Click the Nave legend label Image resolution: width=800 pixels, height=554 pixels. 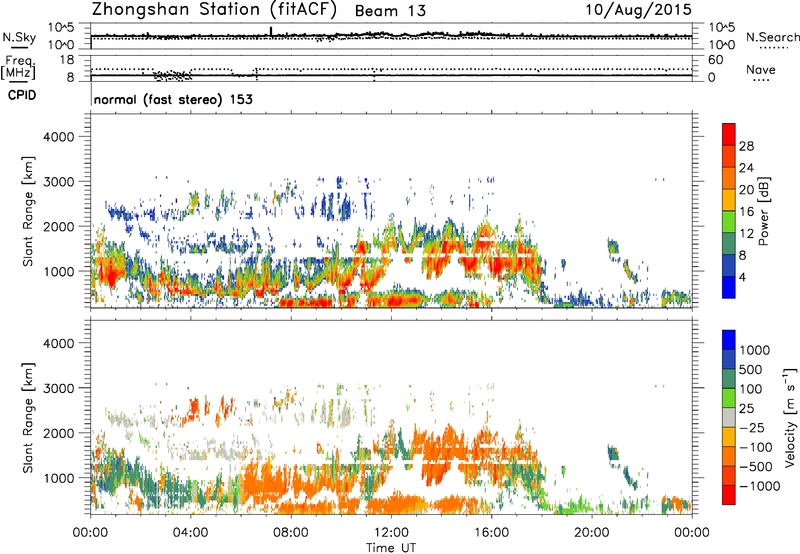click(x=761, y=69)
